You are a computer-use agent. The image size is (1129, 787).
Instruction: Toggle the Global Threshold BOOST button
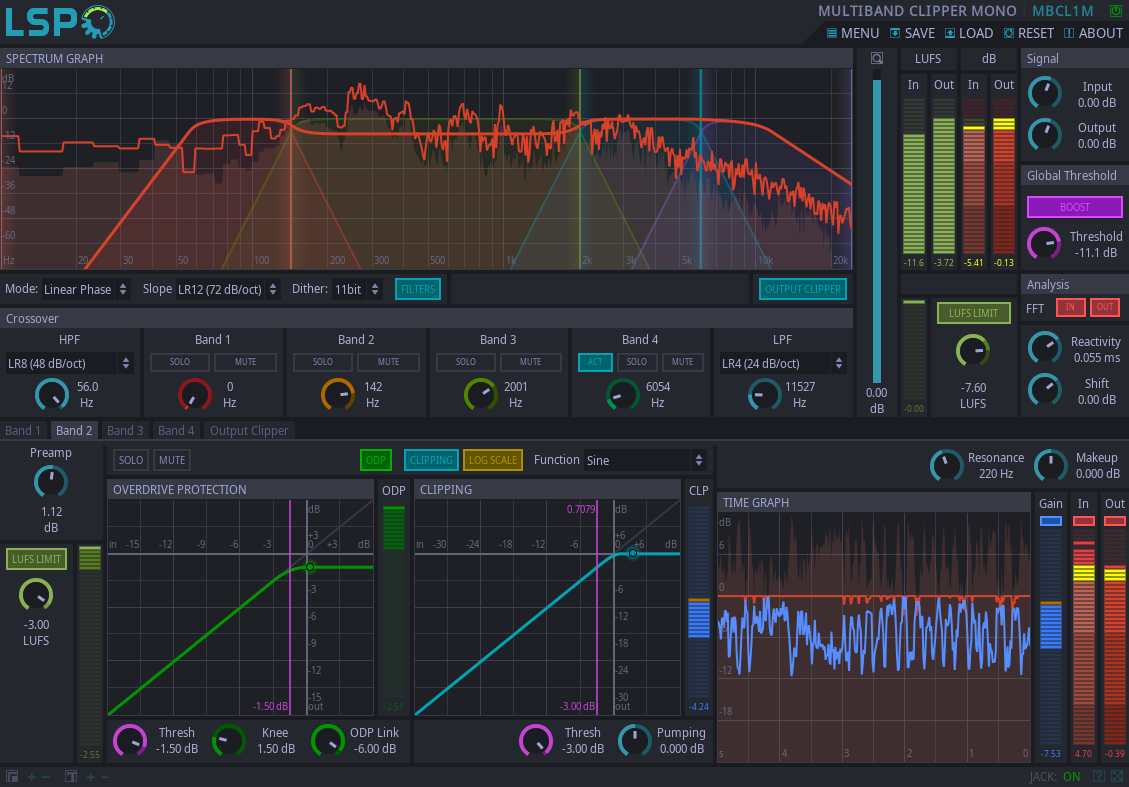click(1074, 207)
